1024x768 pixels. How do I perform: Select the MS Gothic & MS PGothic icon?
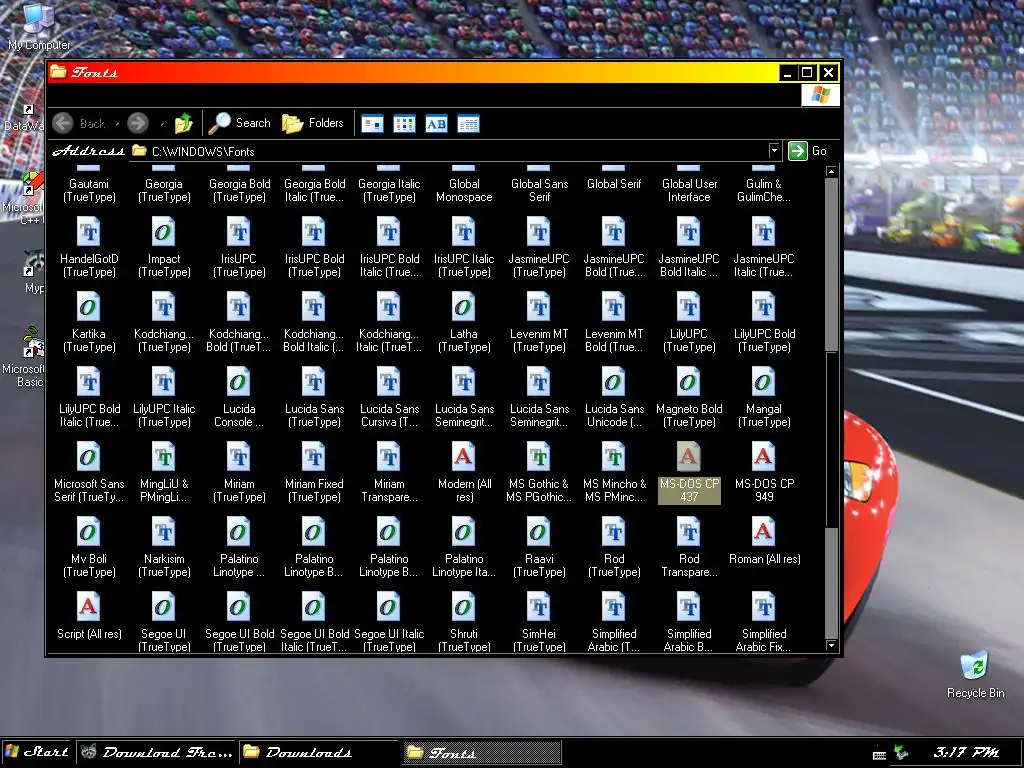[539, 457]
